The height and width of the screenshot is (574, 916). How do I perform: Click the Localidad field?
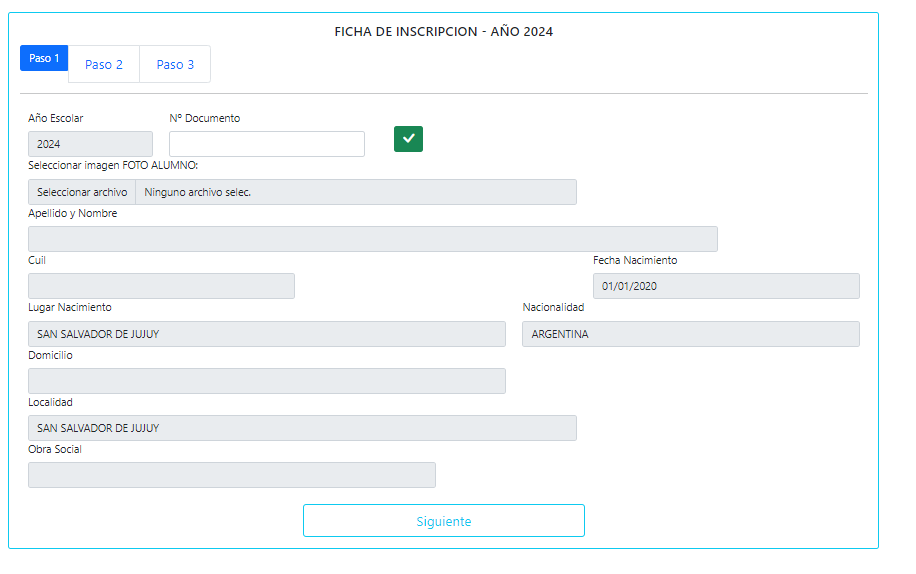point(303,428)
